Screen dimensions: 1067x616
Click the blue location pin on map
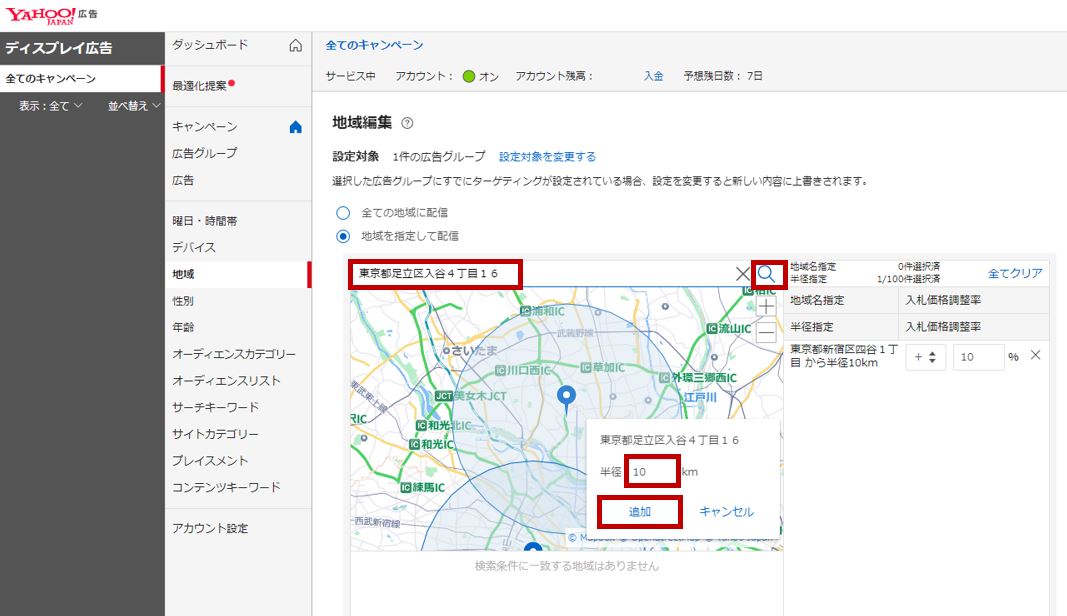pyautogui.click(x=566, y=398)
